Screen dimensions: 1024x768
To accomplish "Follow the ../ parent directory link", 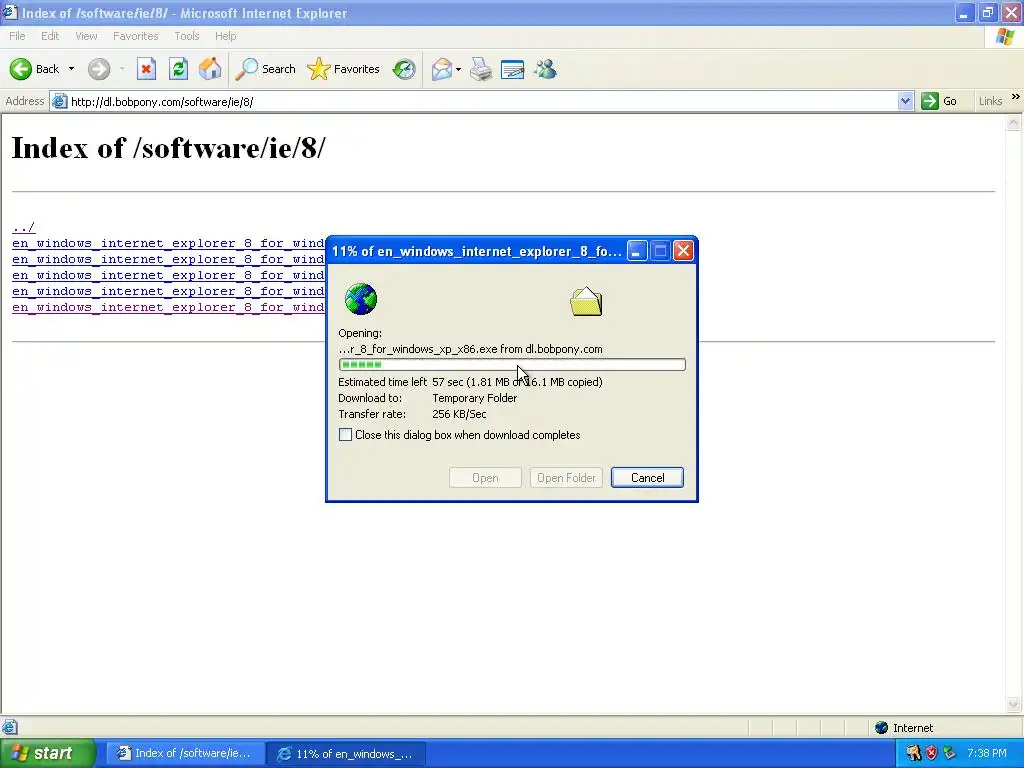I will point(24,227).
